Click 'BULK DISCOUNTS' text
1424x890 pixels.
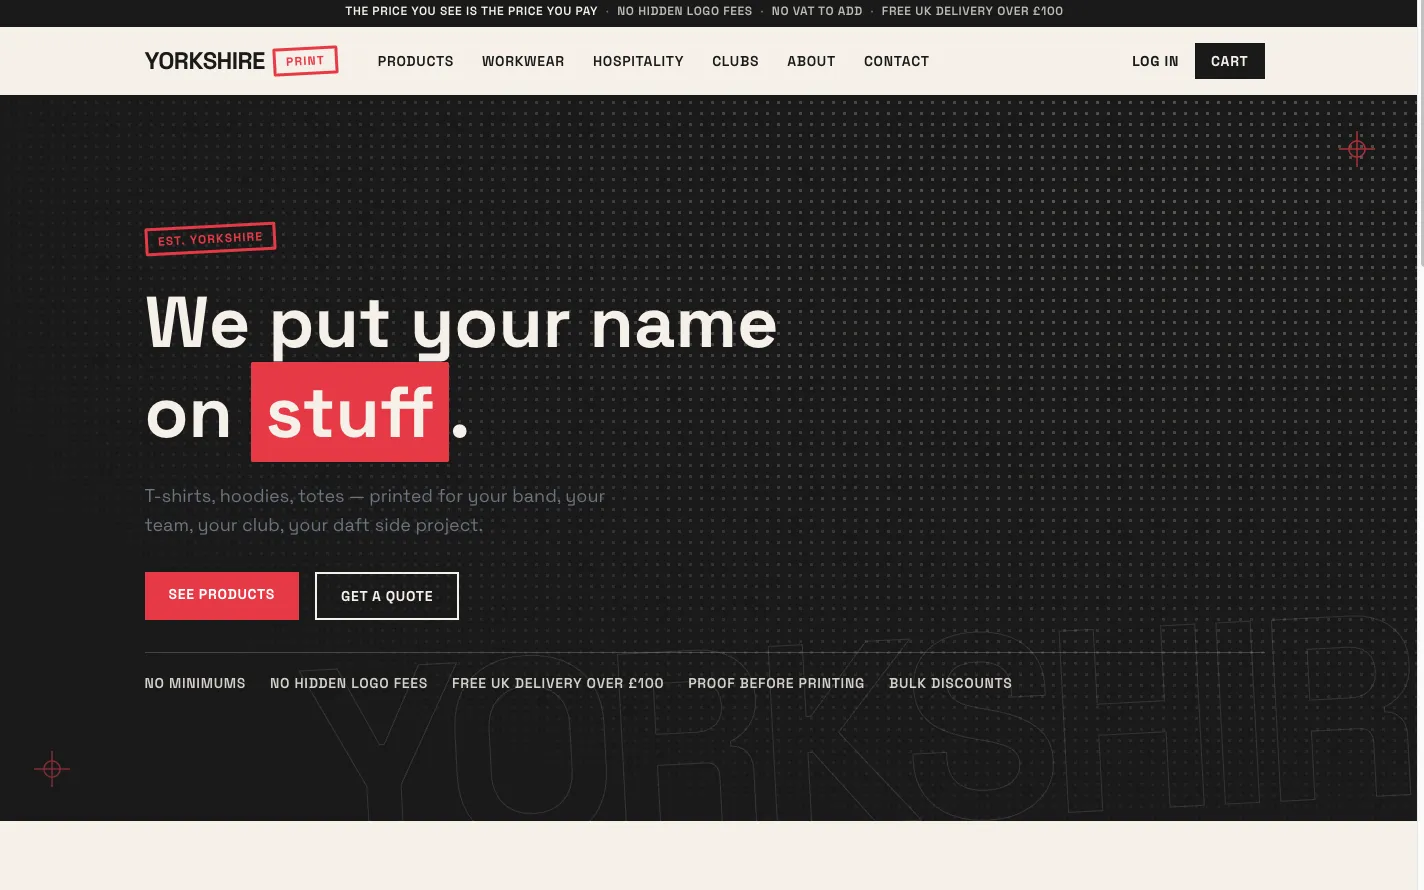point(950,683)
